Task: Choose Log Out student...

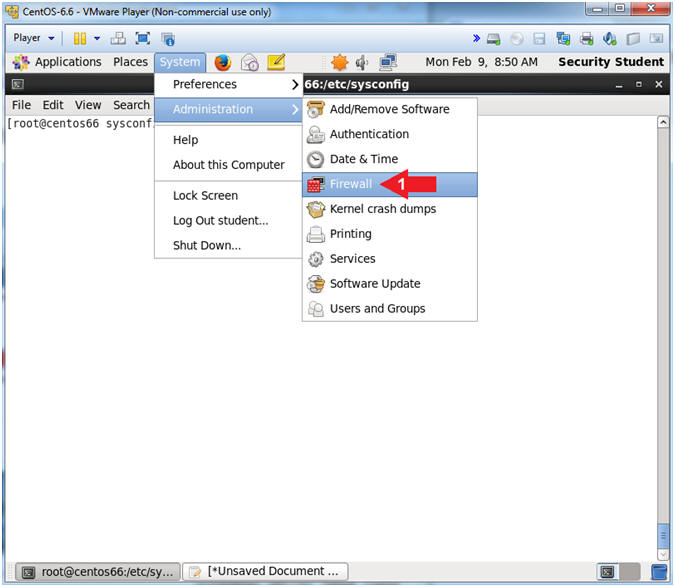Action: click(x=228, y=221)
